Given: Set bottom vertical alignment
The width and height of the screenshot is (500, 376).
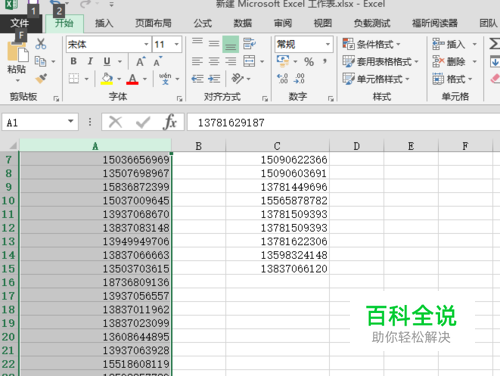Looking at the screenshot, I should (x=230, y=44).
